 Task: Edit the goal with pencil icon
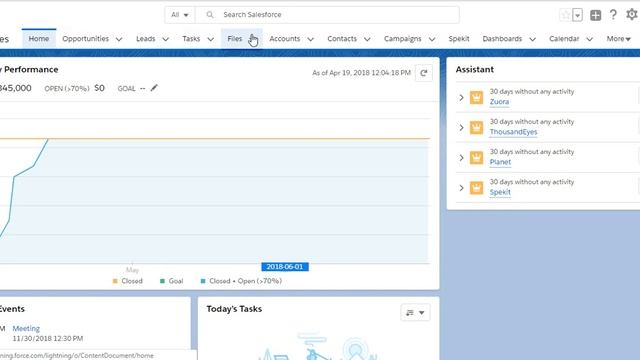pyautogui.click(x=154, y=88)
